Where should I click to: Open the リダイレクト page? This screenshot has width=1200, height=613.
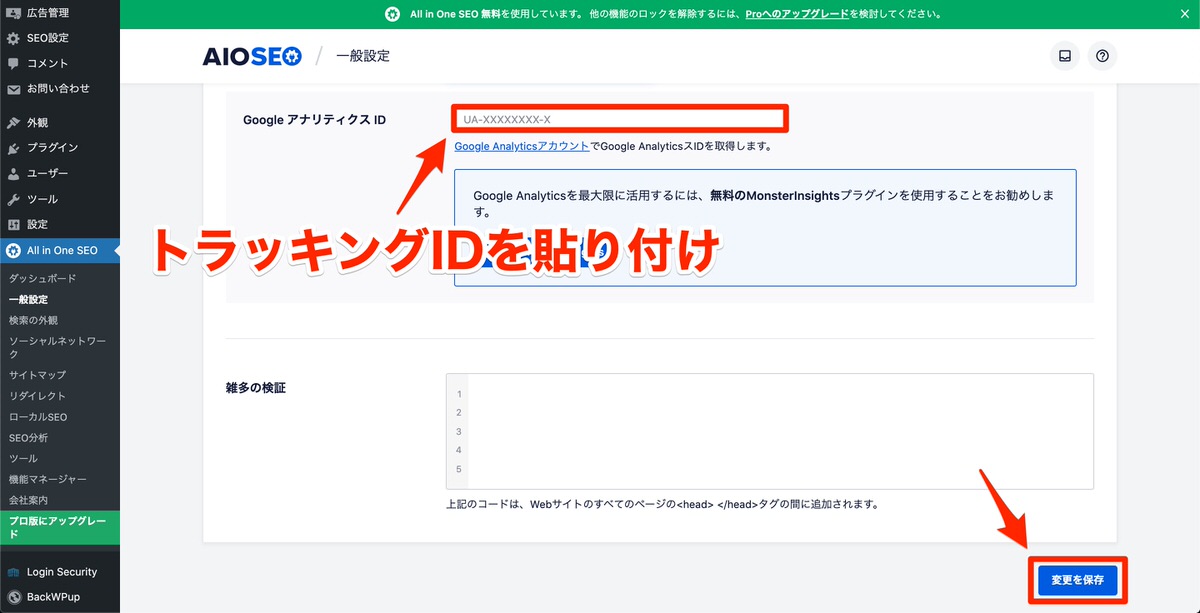pyautogui.click(x=37, y=395)
